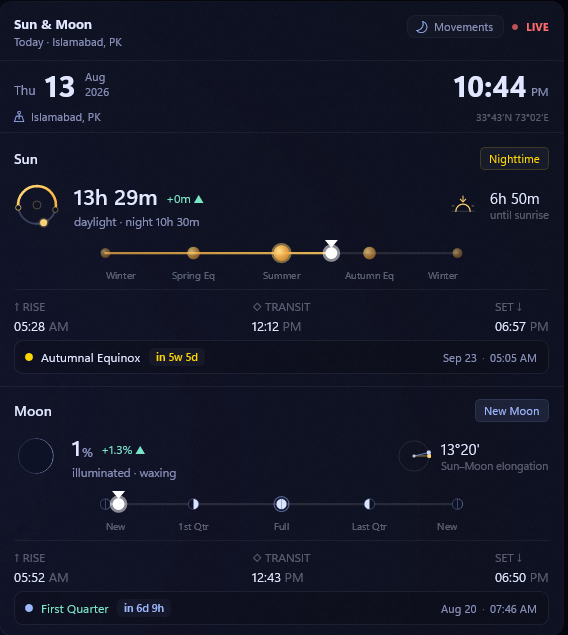This screenshot has height=635, width=568.
Task: Click the Spring Eq marker on sun timeline
Action: point(194,253)
